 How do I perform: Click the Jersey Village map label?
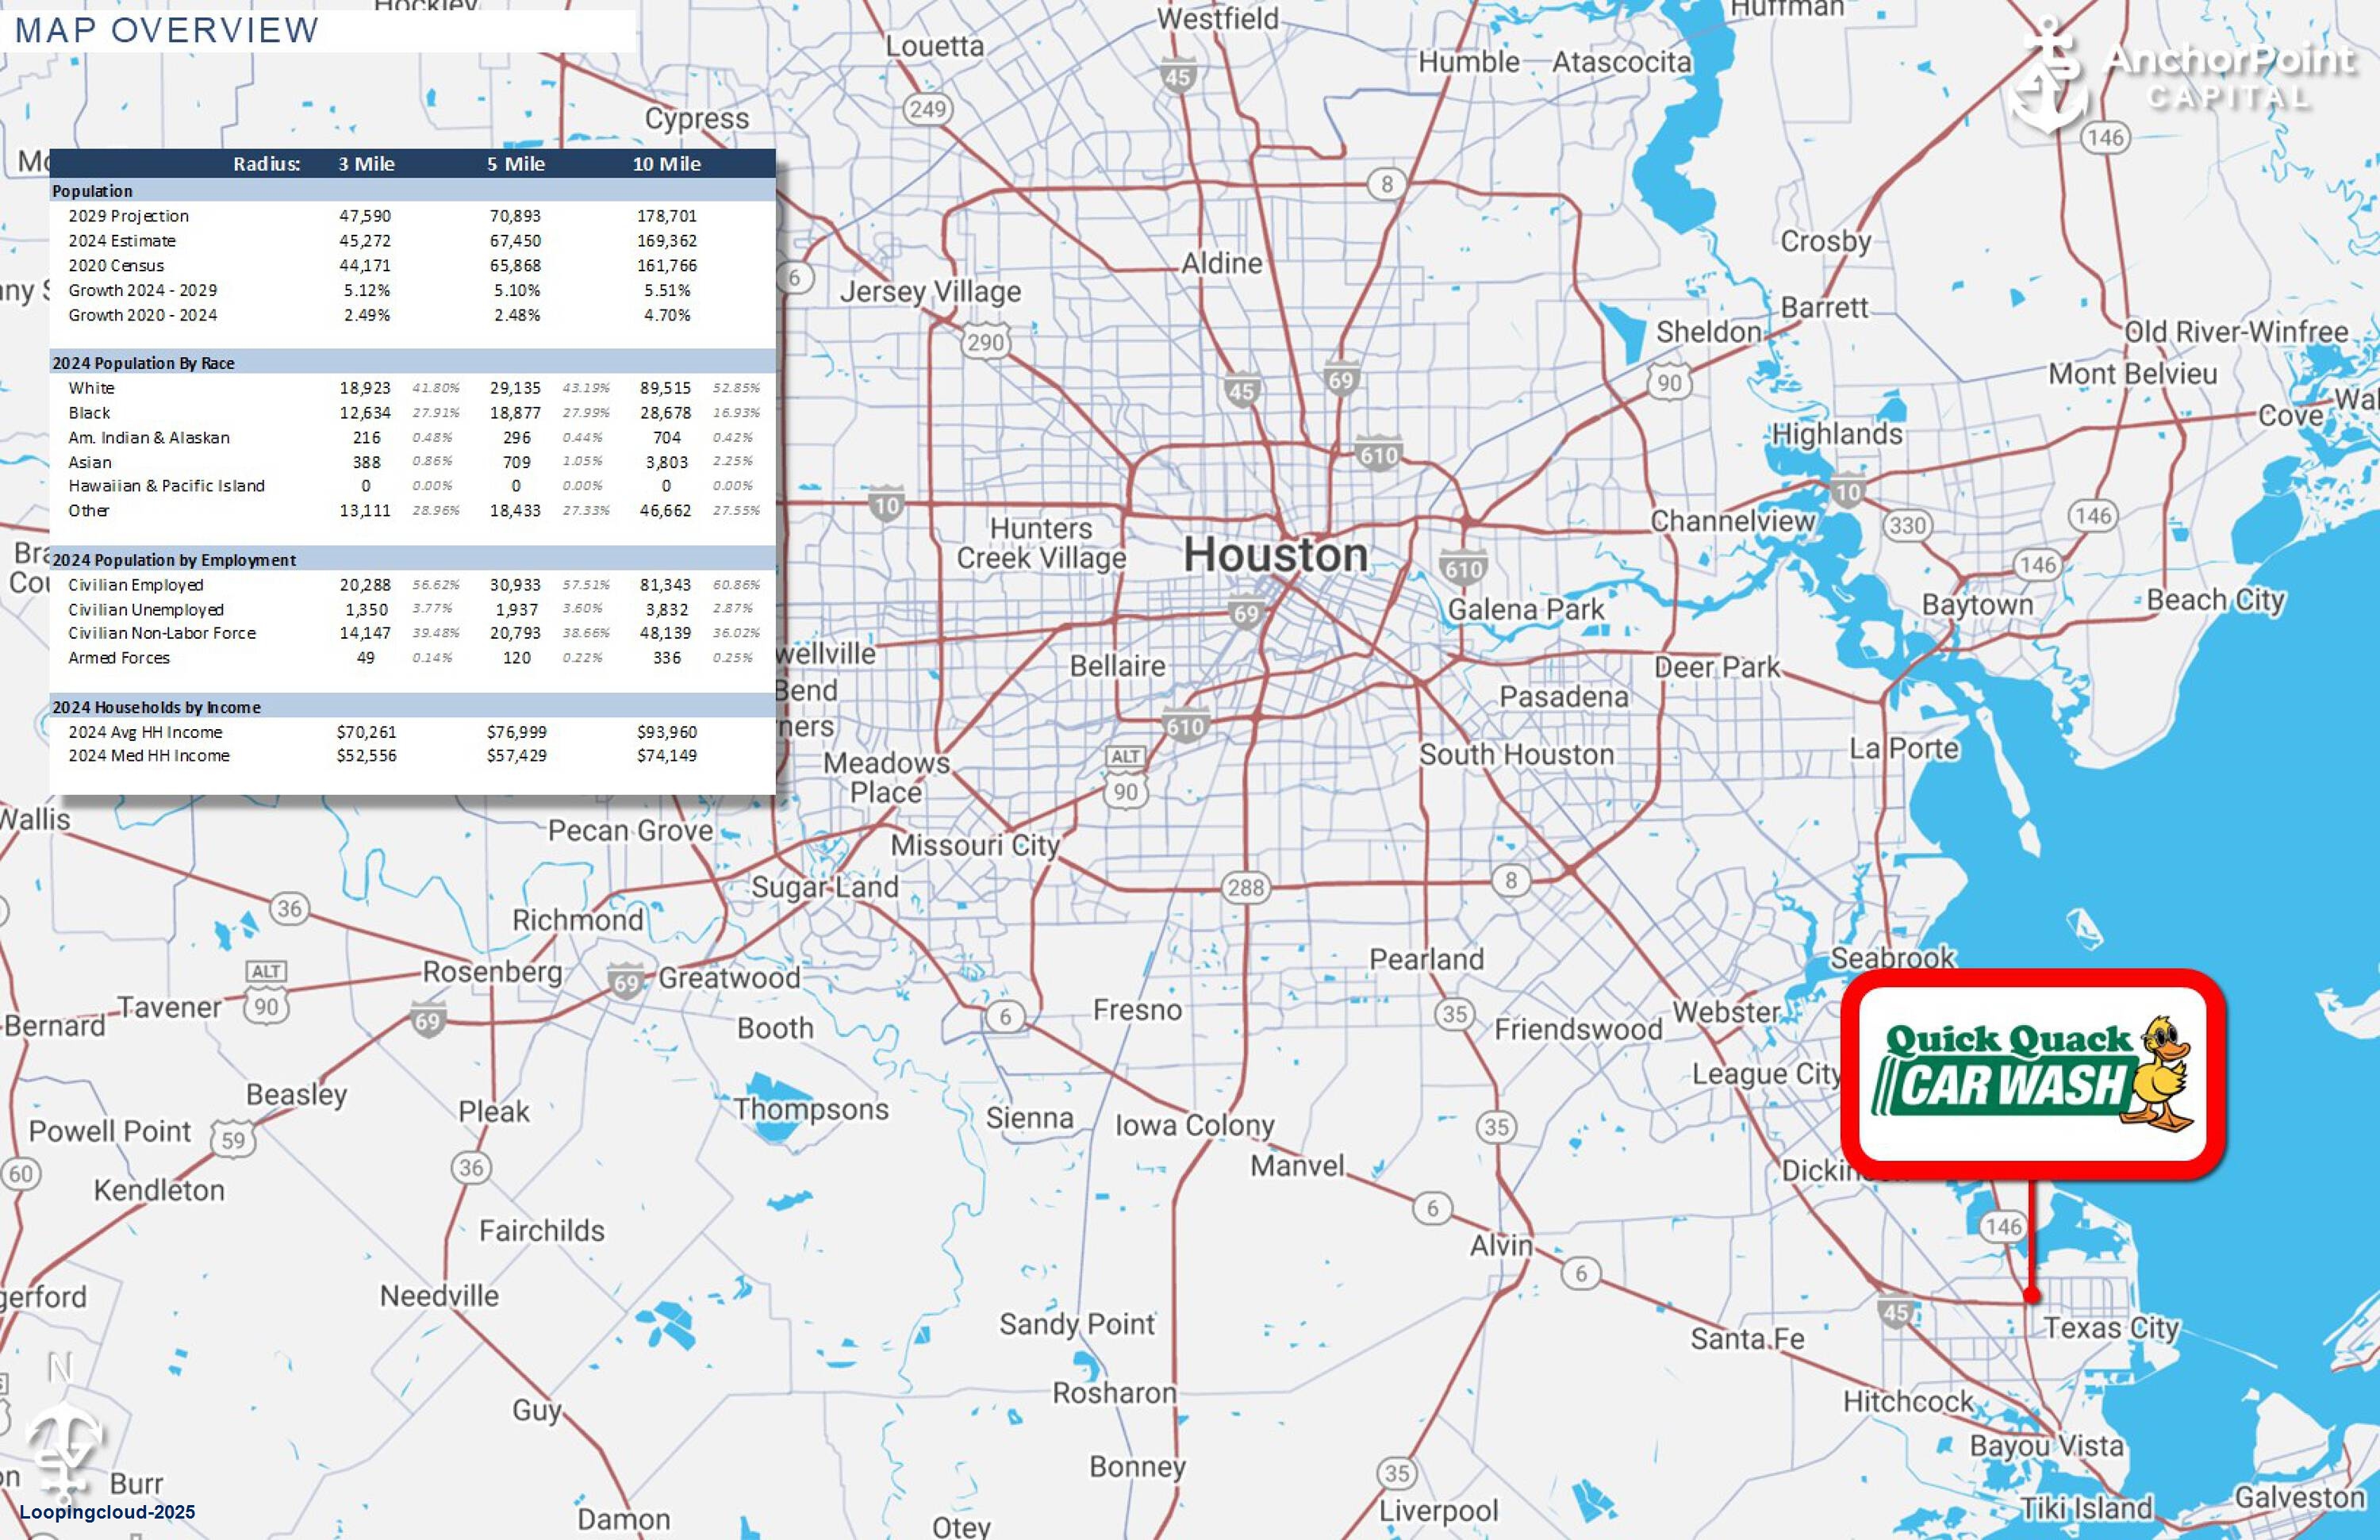click(x=930, y=292)
